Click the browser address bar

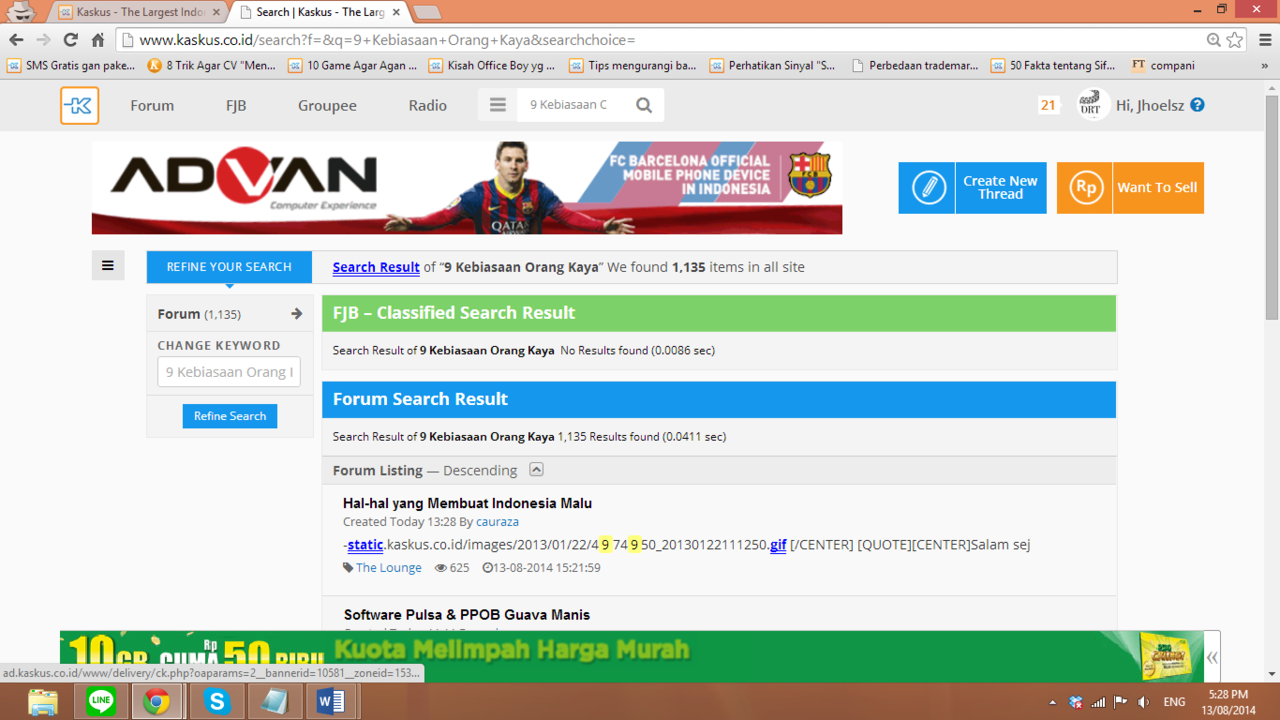pos(660,40)
